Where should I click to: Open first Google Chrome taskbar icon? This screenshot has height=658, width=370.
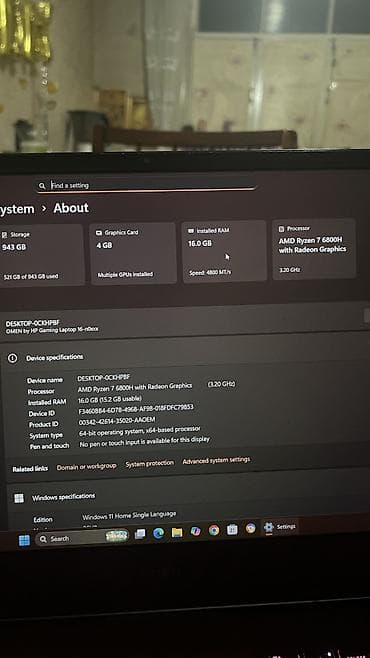coord(214,530)
